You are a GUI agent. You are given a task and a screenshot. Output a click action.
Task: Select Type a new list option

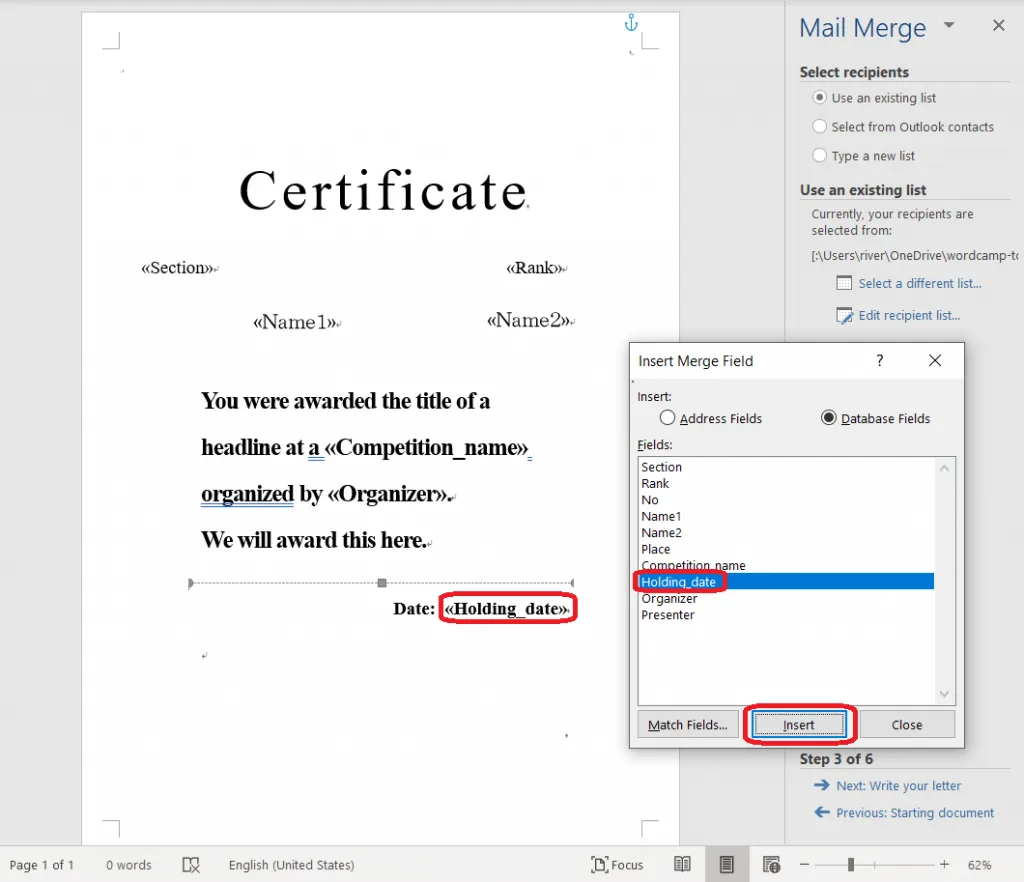[x=820, y=156]
